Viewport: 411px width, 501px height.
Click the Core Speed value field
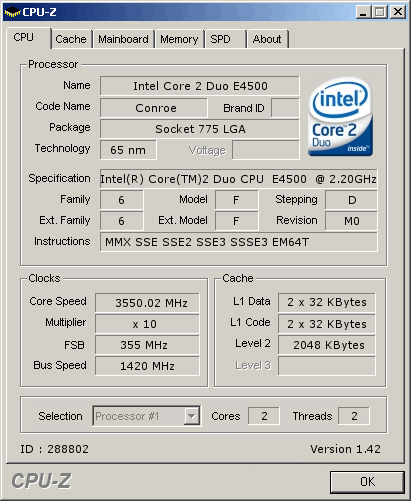tap(147, 303)
